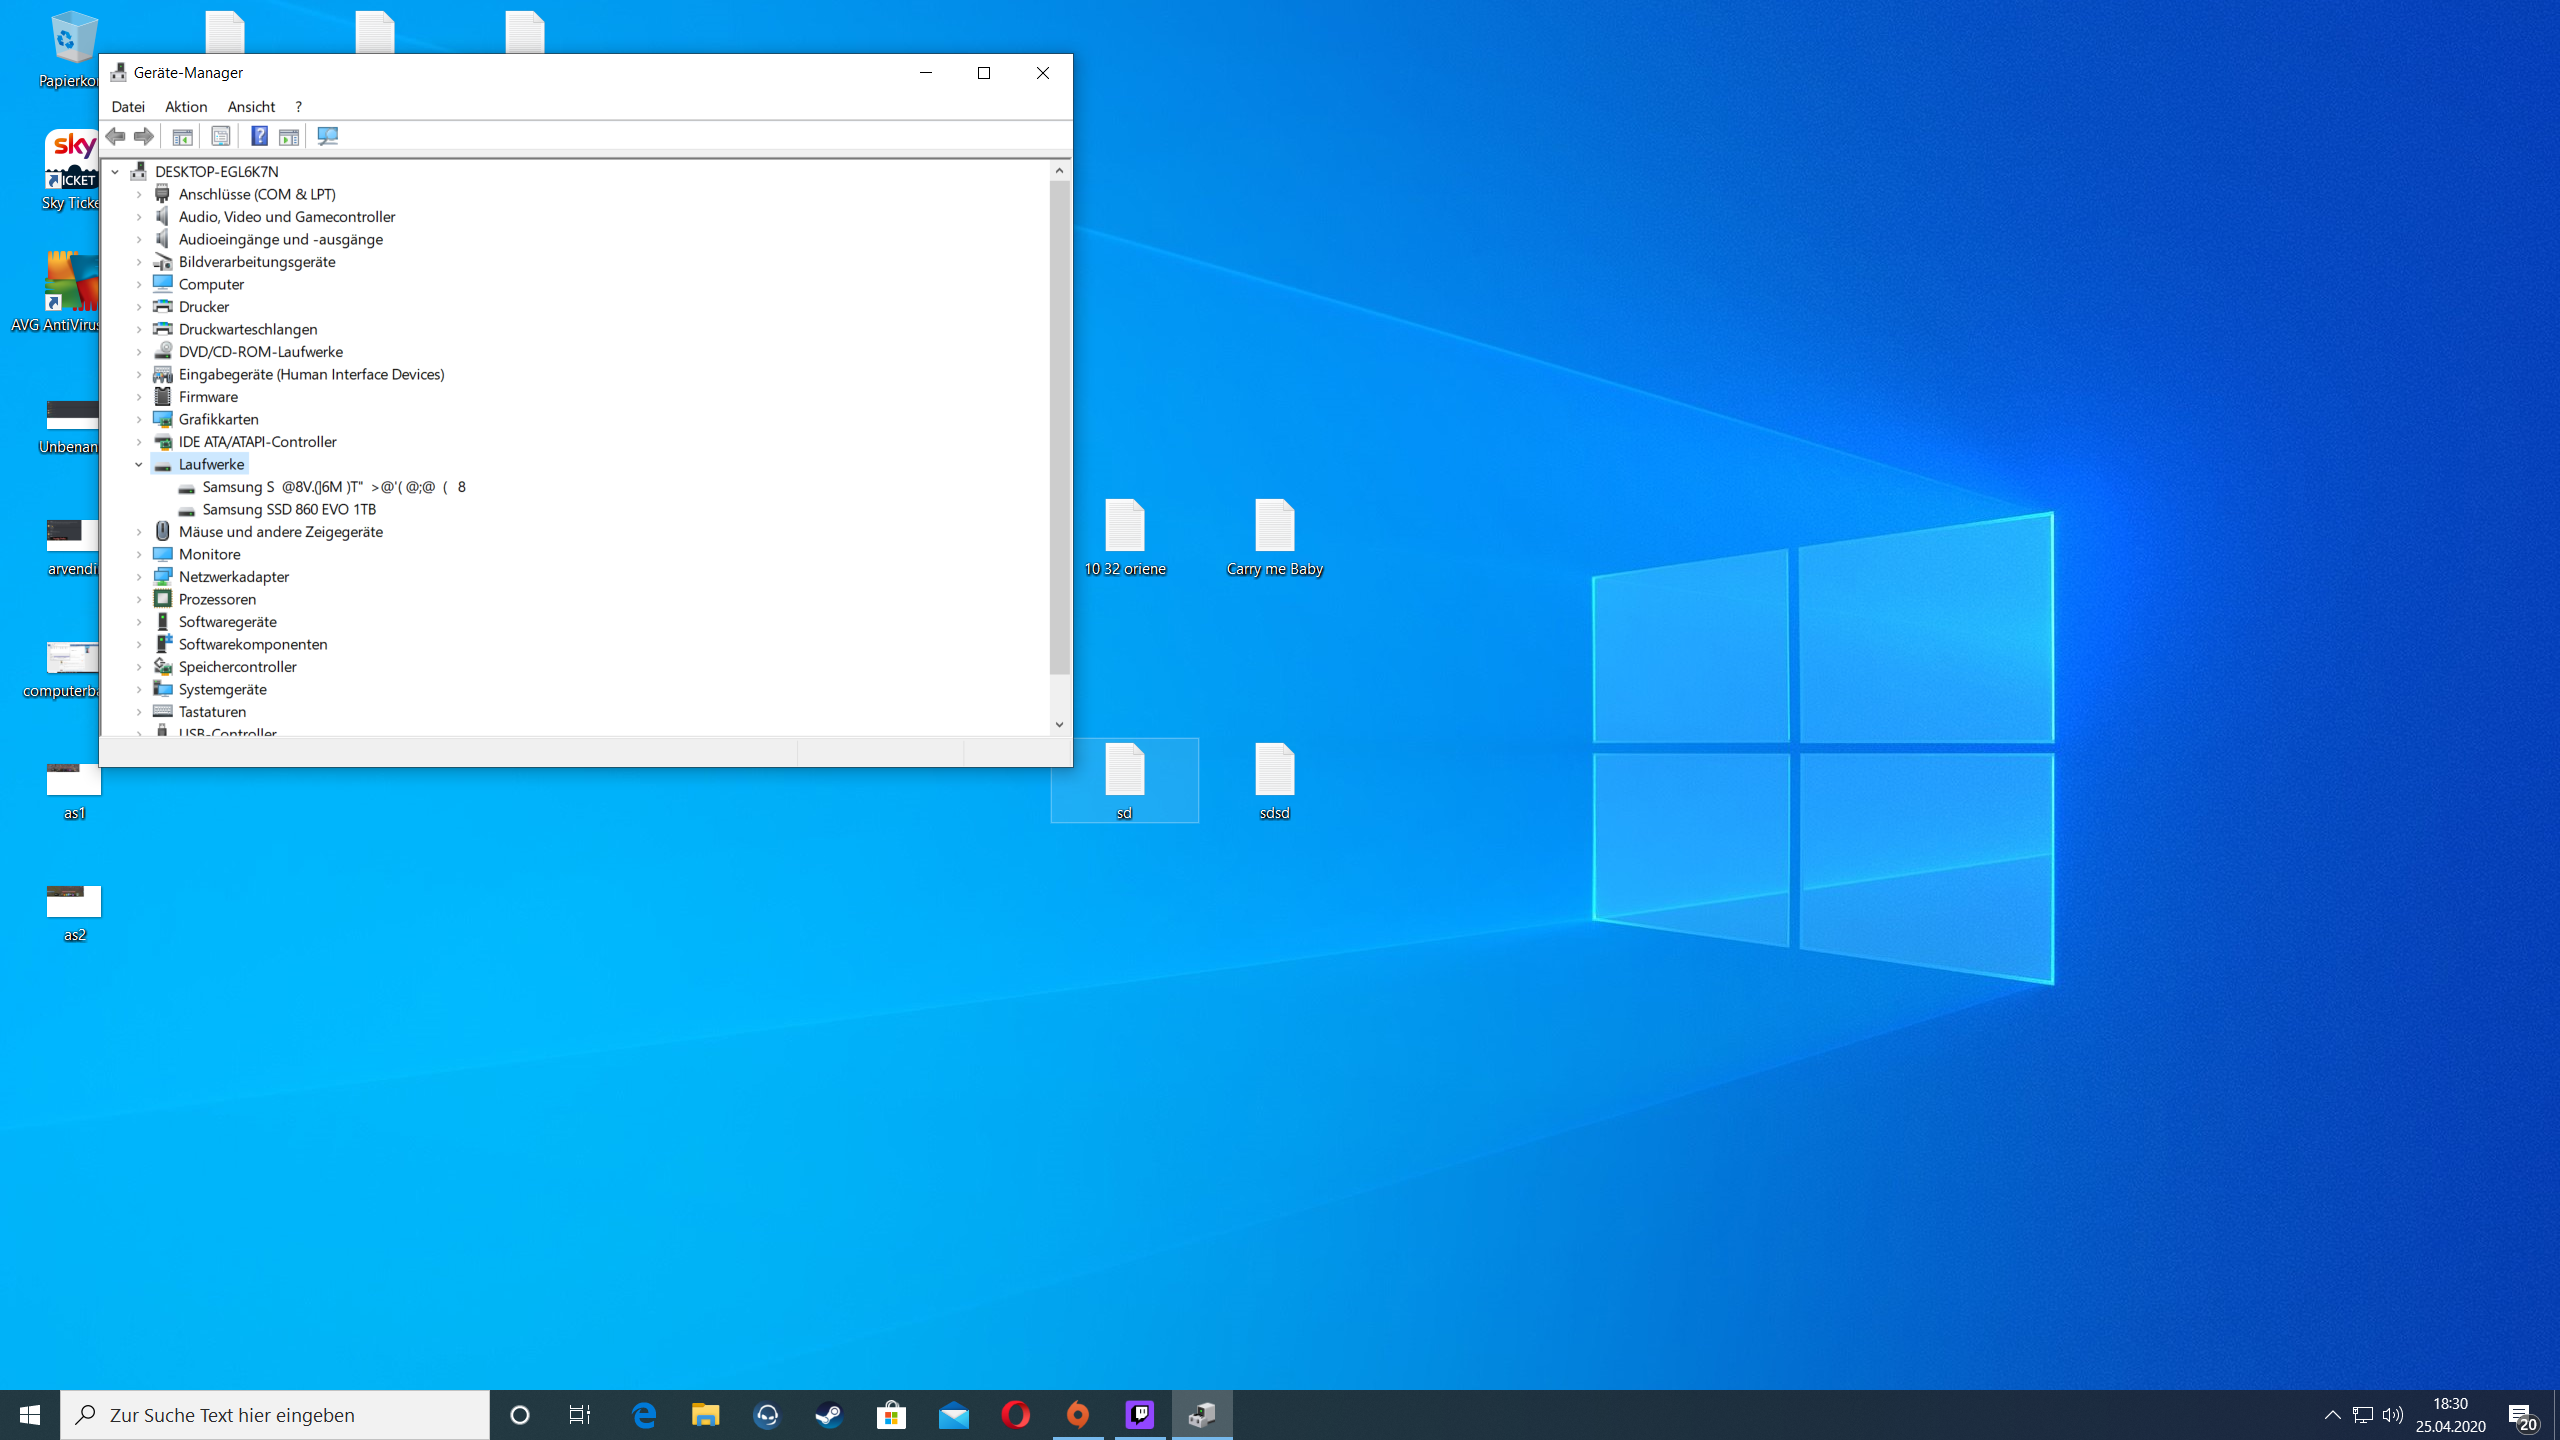The height and width of the screenshot is (1440, 2560).
Task: Click show/hide console tree toolbar icon
Action: 182,136
